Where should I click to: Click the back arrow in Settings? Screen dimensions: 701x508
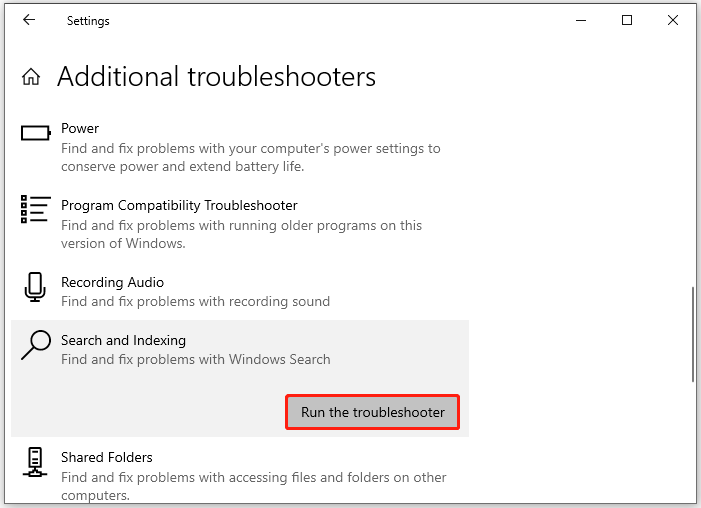pyautogui.click(x=28, y=20)
